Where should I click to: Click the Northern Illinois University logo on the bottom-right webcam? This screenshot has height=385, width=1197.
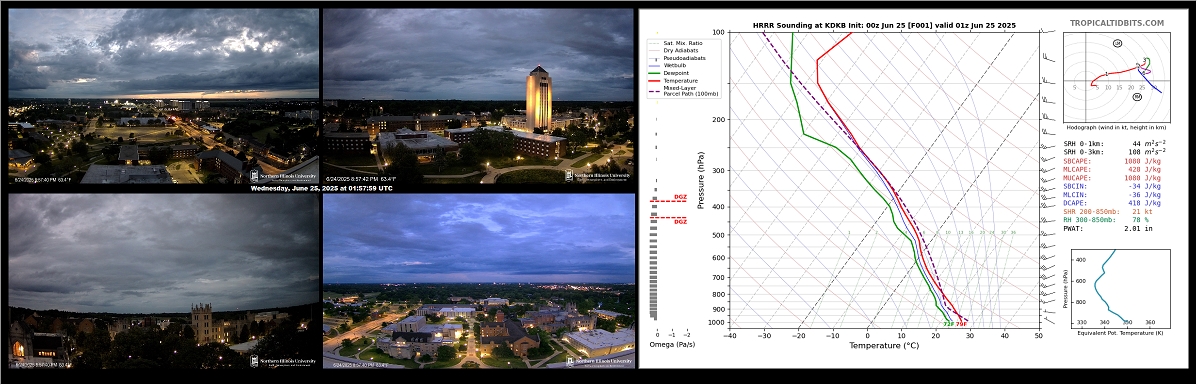point(599,361)
